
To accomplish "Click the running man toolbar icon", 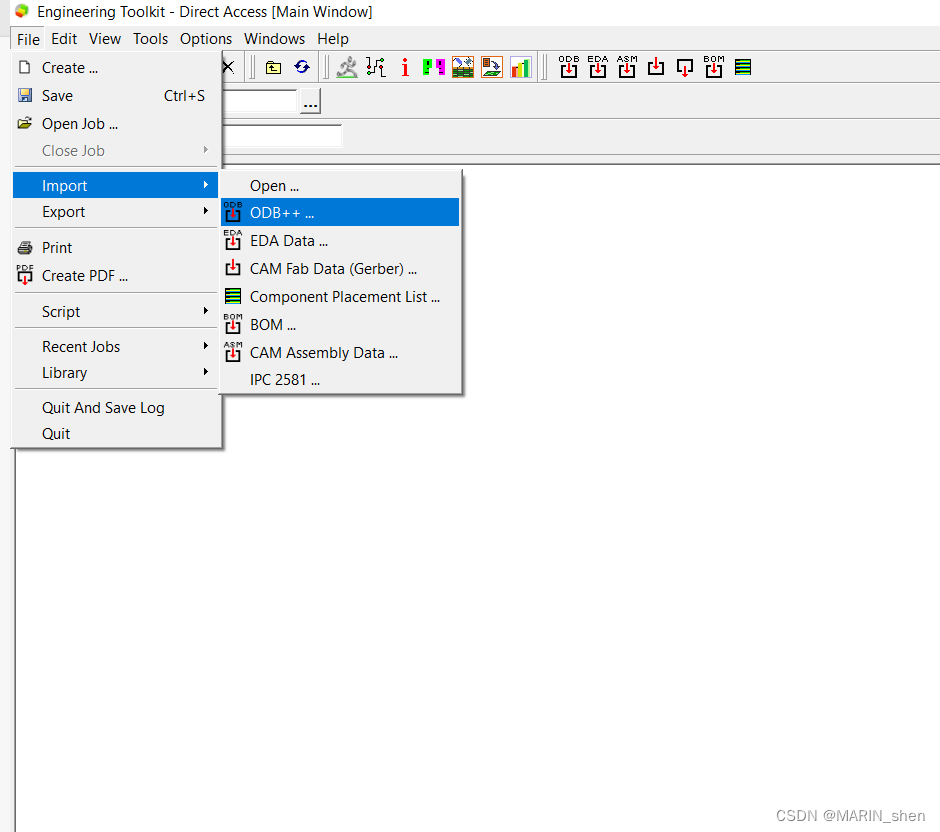I will 347,67.
